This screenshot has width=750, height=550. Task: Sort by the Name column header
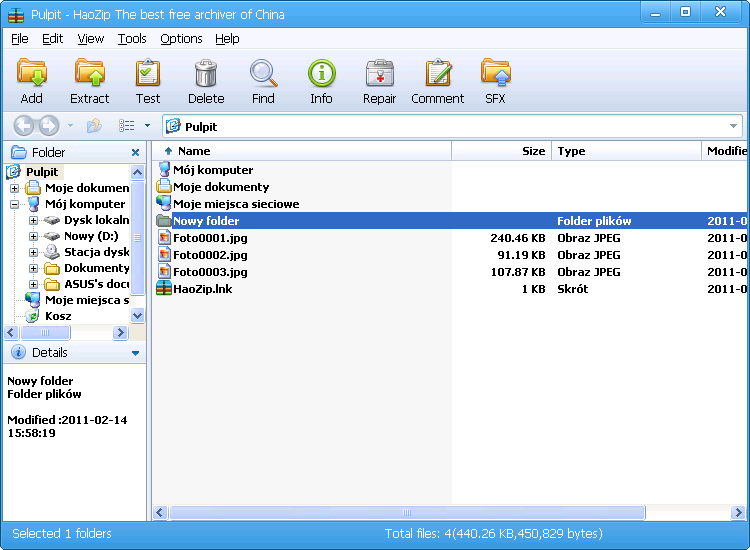tap(302, 151)
